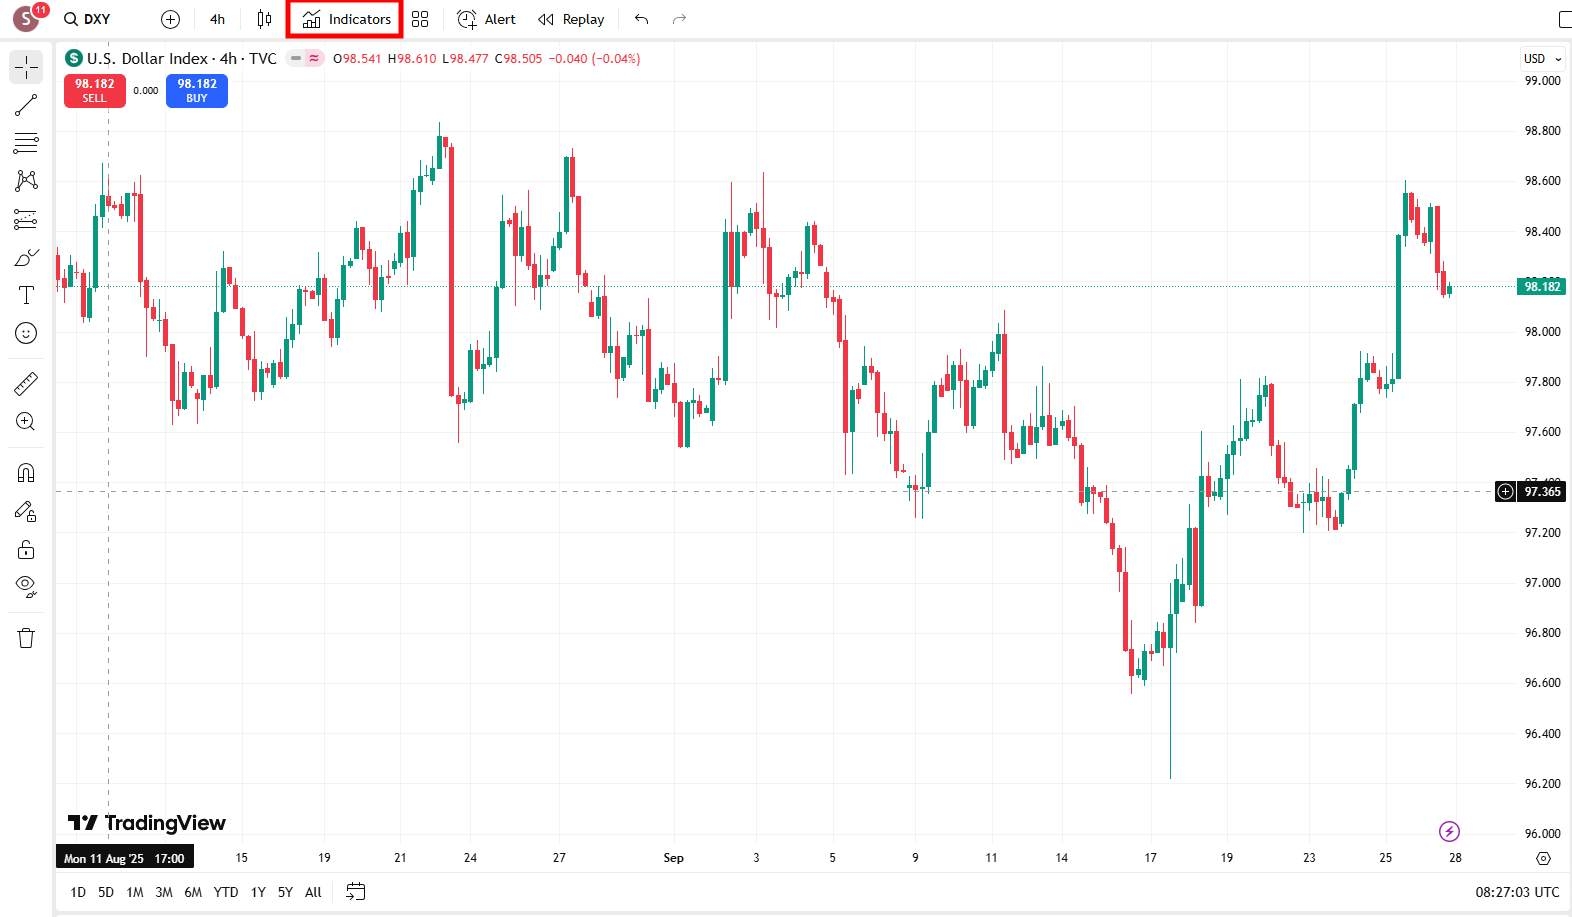Select the text annotation tool

tap(26, 295)
